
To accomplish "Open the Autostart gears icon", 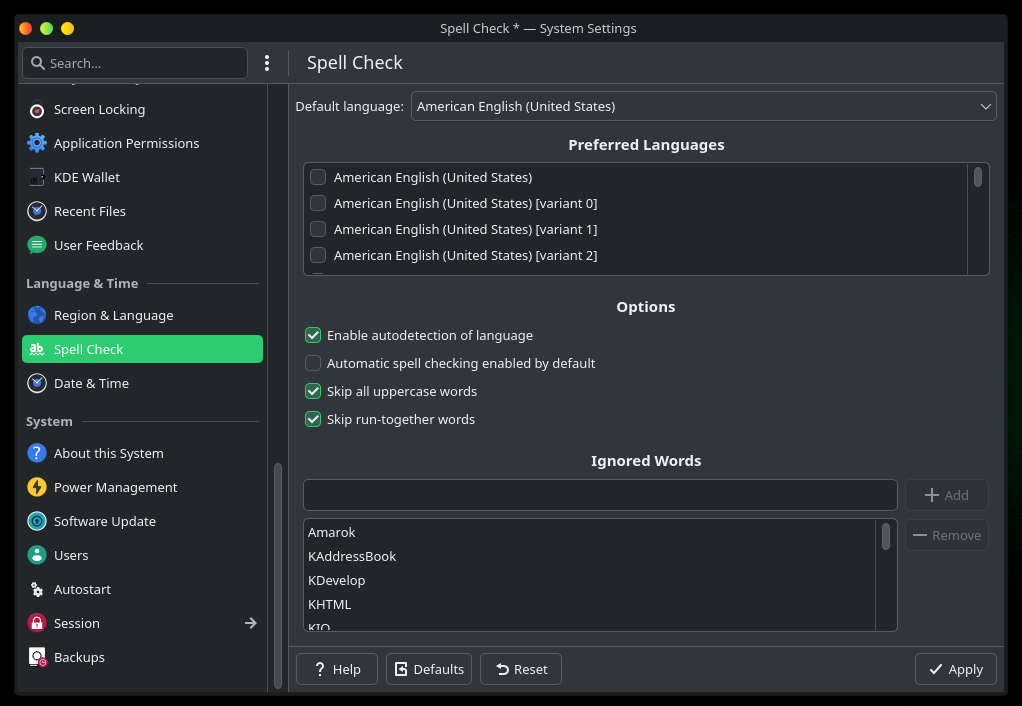I will (x=37, y=590).
